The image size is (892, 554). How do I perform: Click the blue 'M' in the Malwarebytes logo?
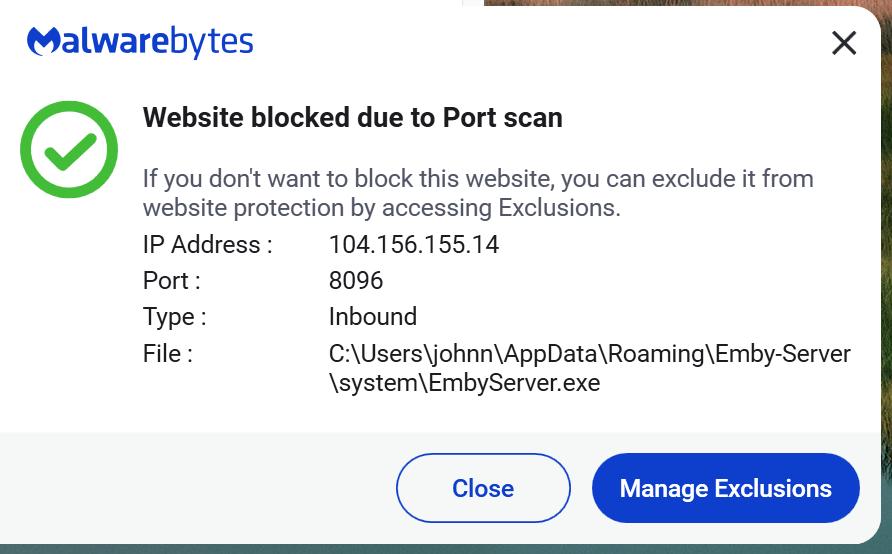[x=45, y=42]
